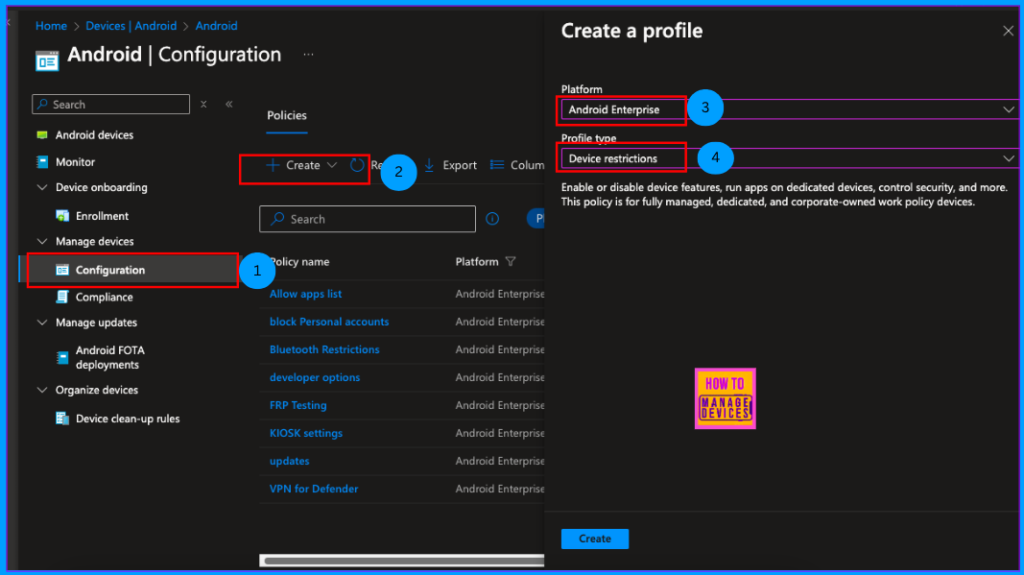Click the Platform column filter icon
This screenshot has height=575, width=1024.
[x=511, y=261]
